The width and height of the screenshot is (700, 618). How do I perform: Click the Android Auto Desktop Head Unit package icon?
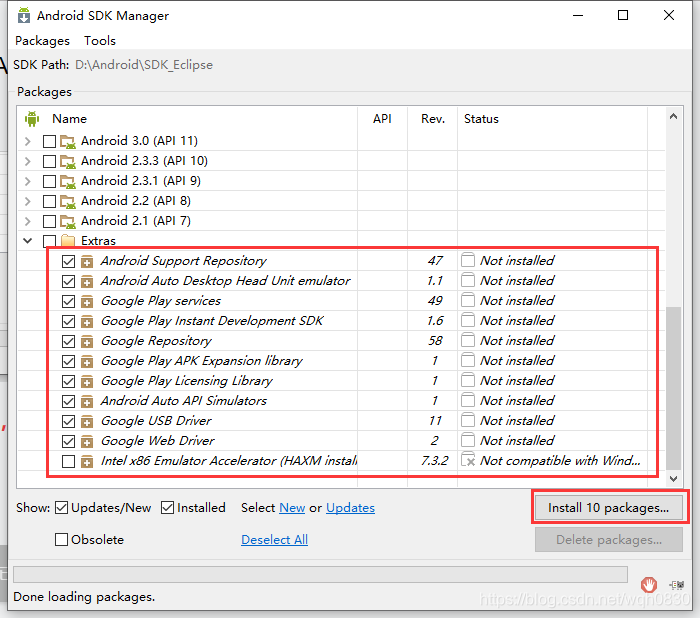click(x=87, y=281)
